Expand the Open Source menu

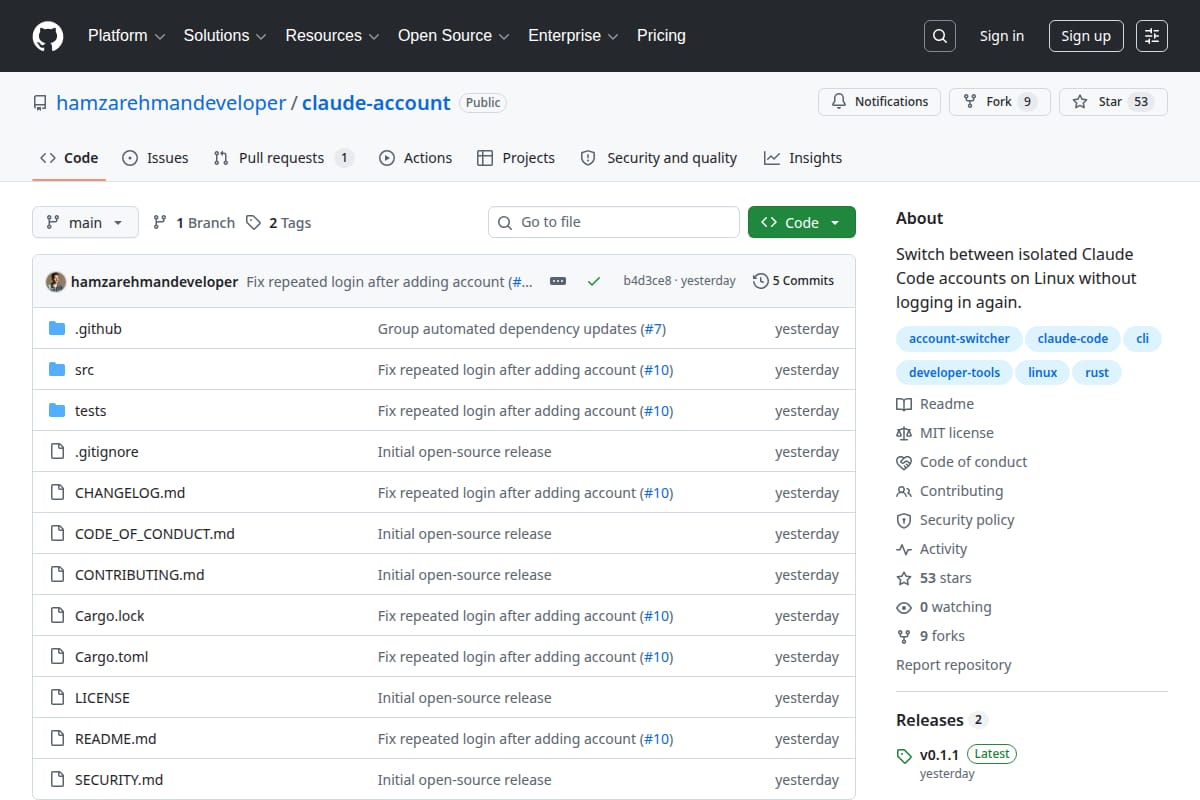point(454,35)
